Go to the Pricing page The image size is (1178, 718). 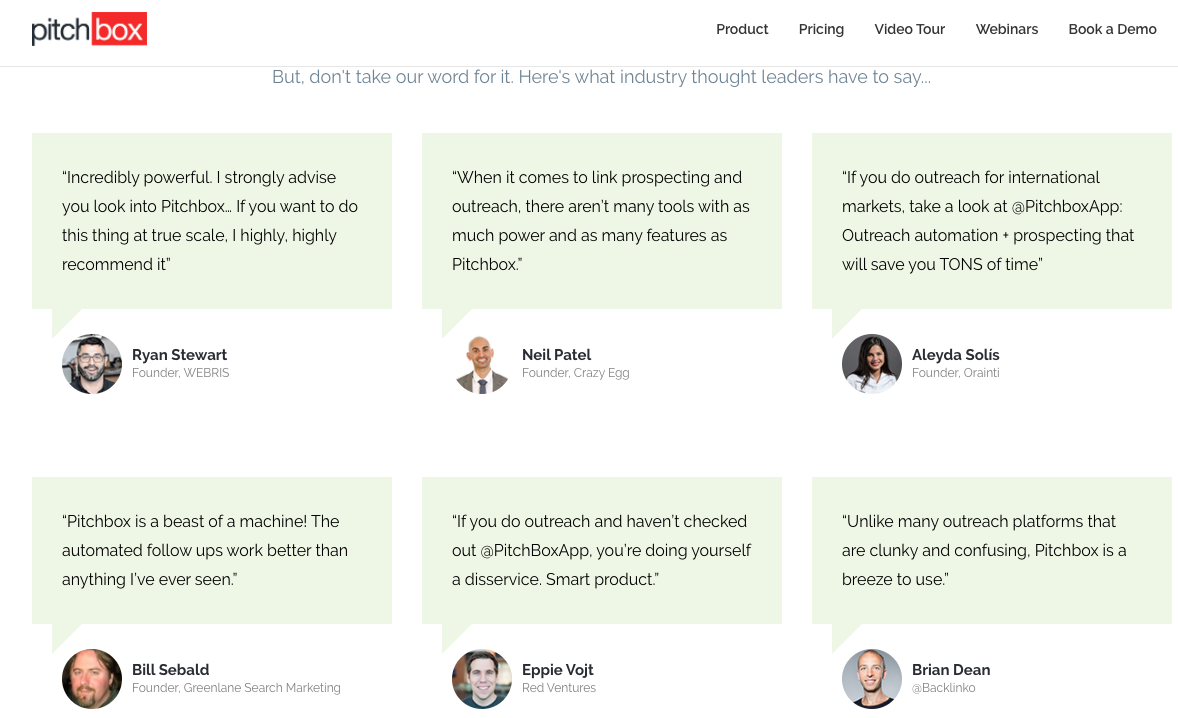[821, 29]
